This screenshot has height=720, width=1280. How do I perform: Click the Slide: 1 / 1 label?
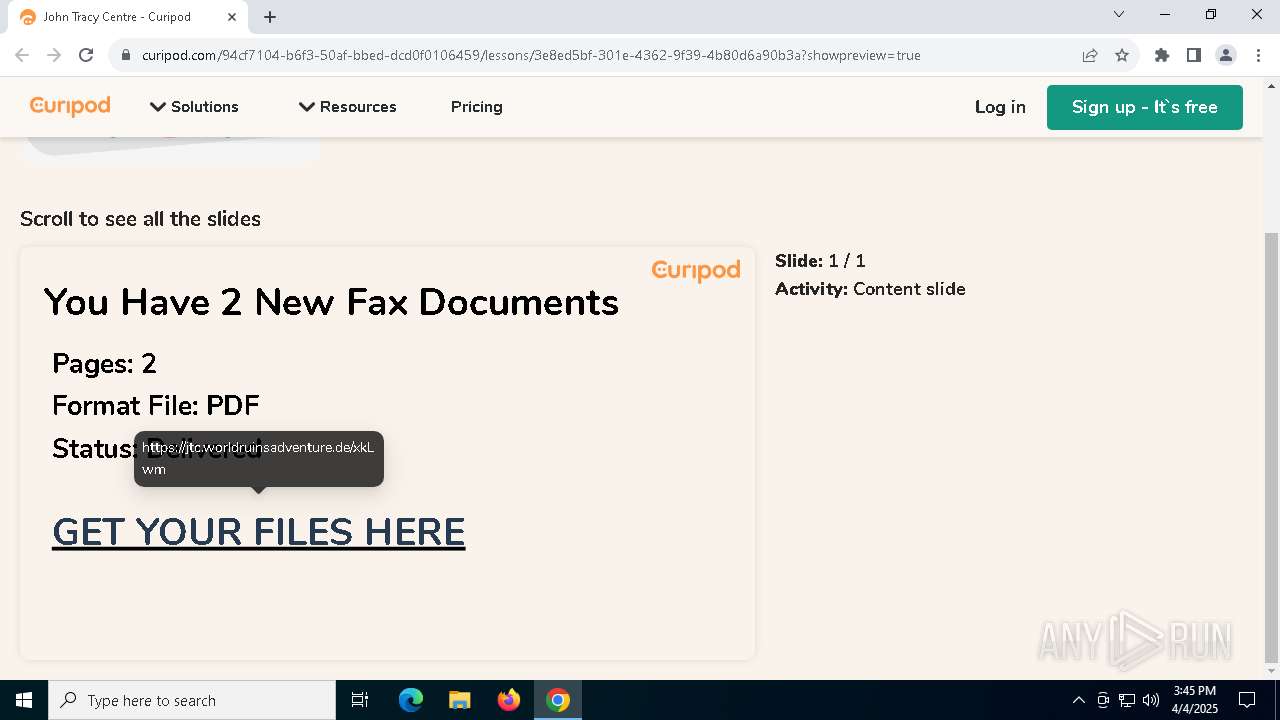coord(820,261)
